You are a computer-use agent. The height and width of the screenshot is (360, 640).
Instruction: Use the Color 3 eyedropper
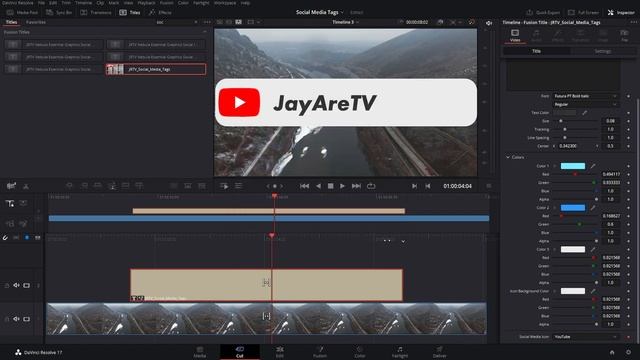[x=593, y=249]
